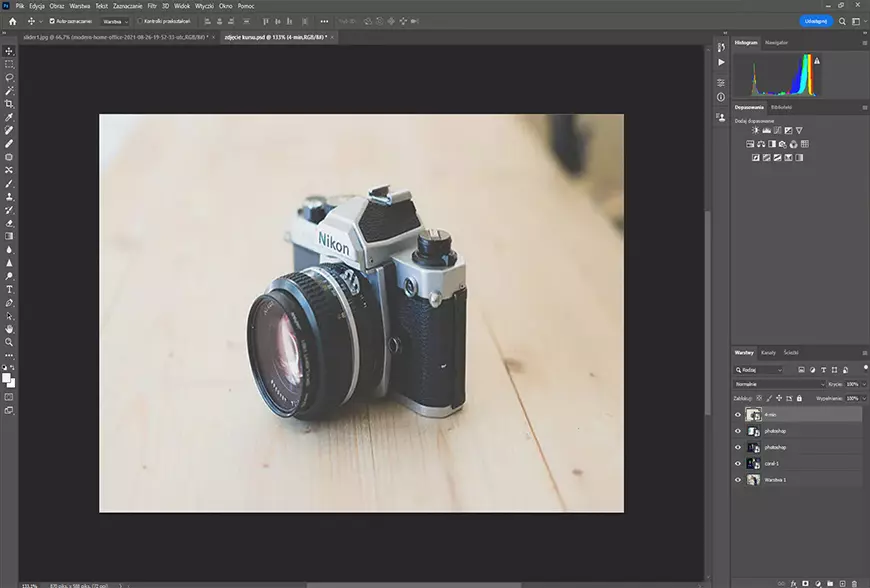Hide the lower photoshop layer
This screenshot has width=870, height=588.
(x=737, y=447)
